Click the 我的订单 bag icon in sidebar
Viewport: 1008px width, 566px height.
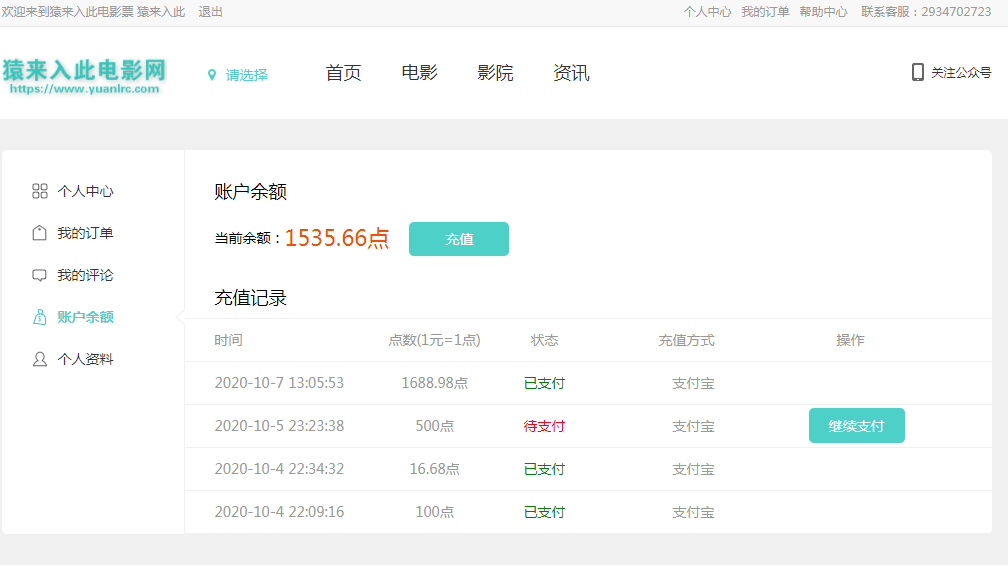coord(39,233)
